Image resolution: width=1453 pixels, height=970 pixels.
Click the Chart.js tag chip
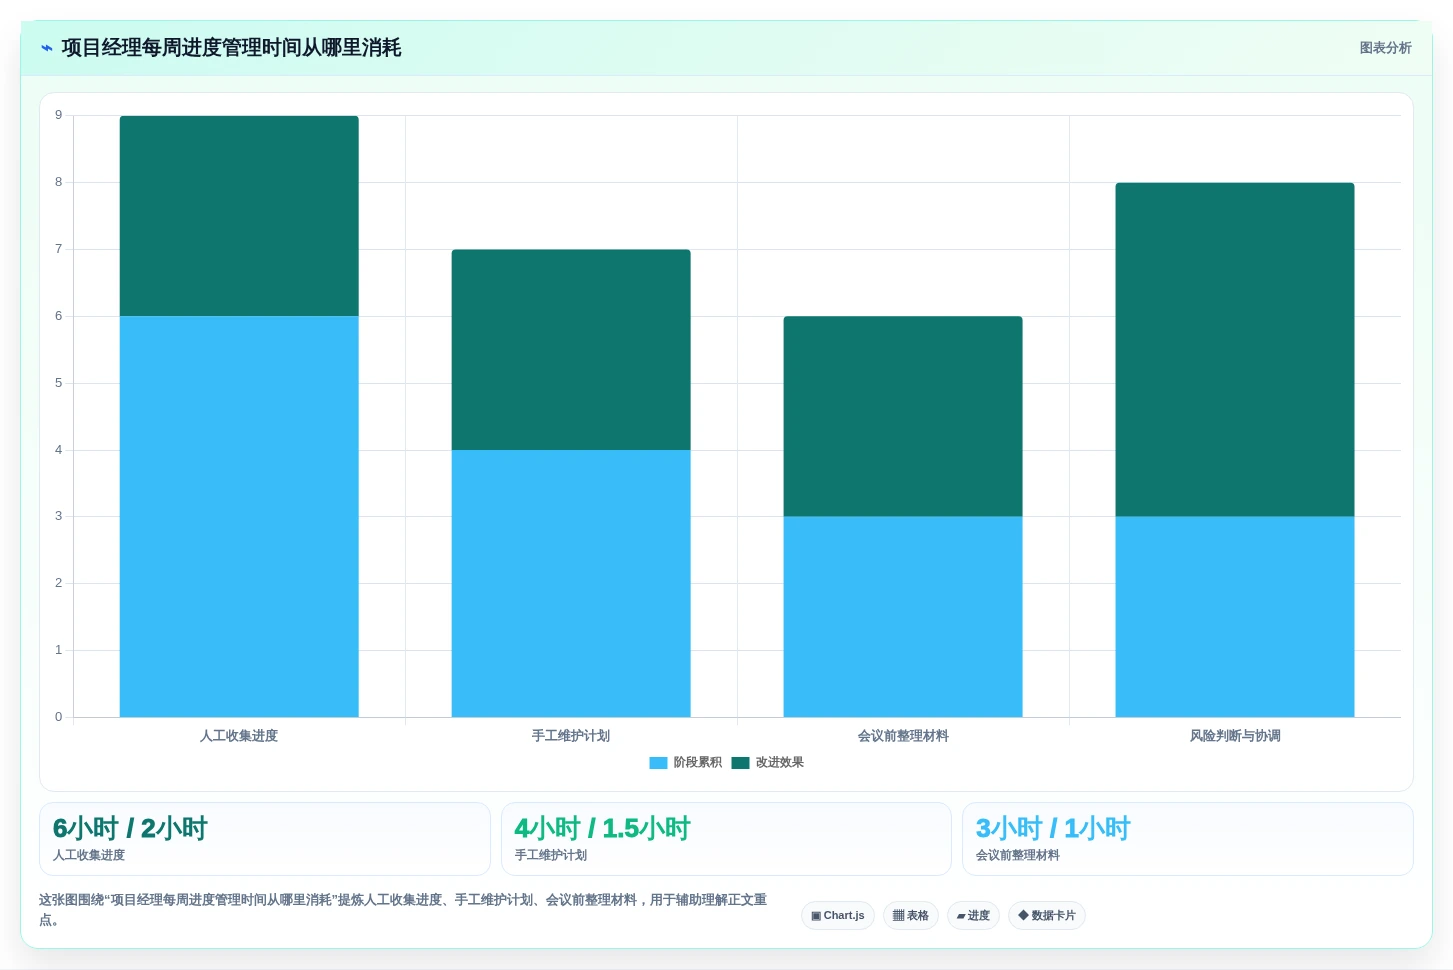pyautogui.click(x=838, y=915)
